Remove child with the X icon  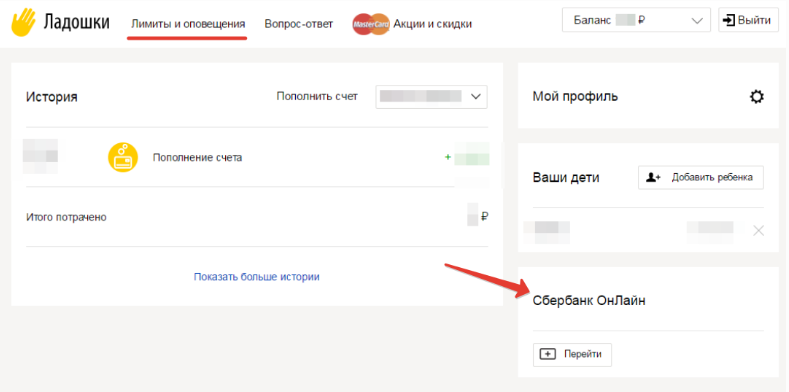click(x=758, y=231)
